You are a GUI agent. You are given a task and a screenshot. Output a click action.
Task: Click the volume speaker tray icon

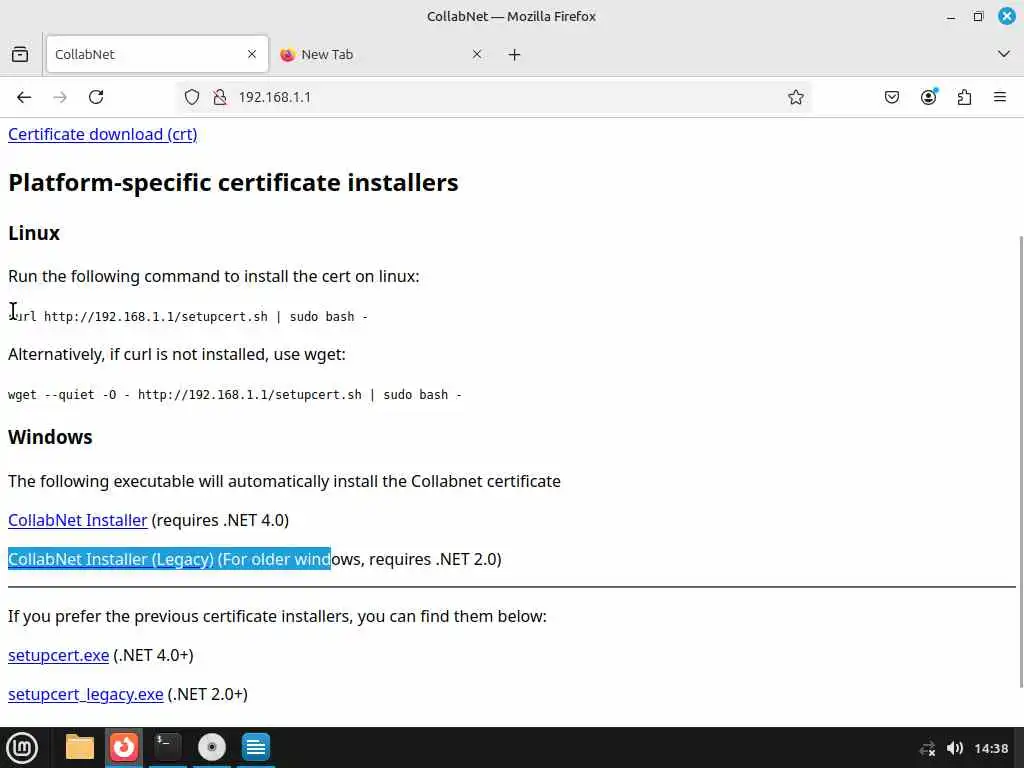[955, 748]
